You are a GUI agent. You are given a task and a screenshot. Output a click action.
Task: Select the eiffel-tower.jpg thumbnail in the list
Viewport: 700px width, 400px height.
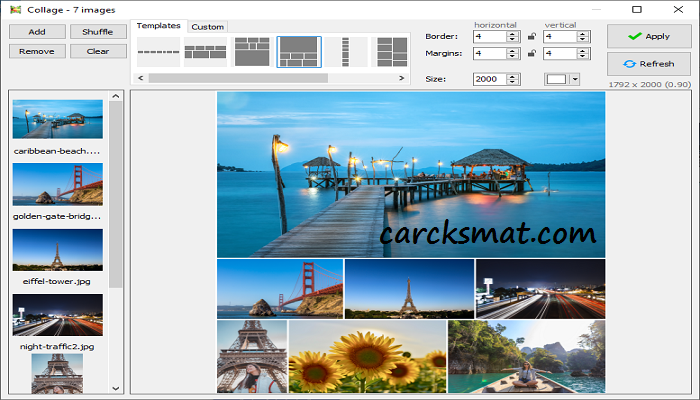58,250
